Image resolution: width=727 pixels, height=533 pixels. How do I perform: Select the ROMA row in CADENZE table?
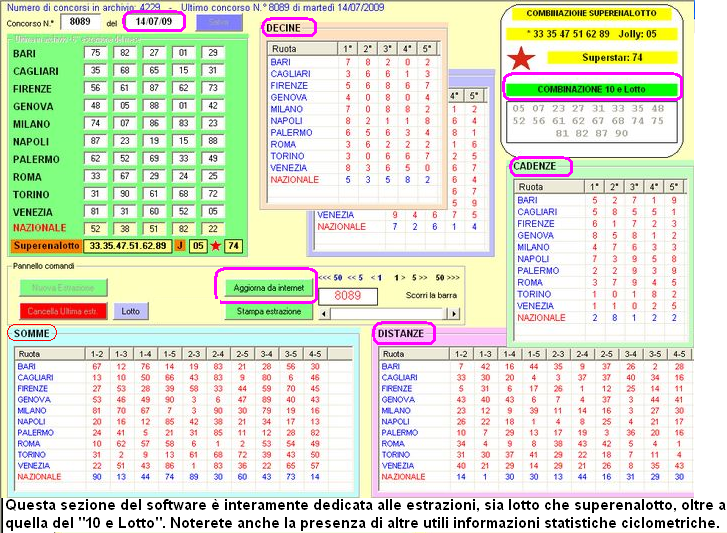tap(599, 283)
